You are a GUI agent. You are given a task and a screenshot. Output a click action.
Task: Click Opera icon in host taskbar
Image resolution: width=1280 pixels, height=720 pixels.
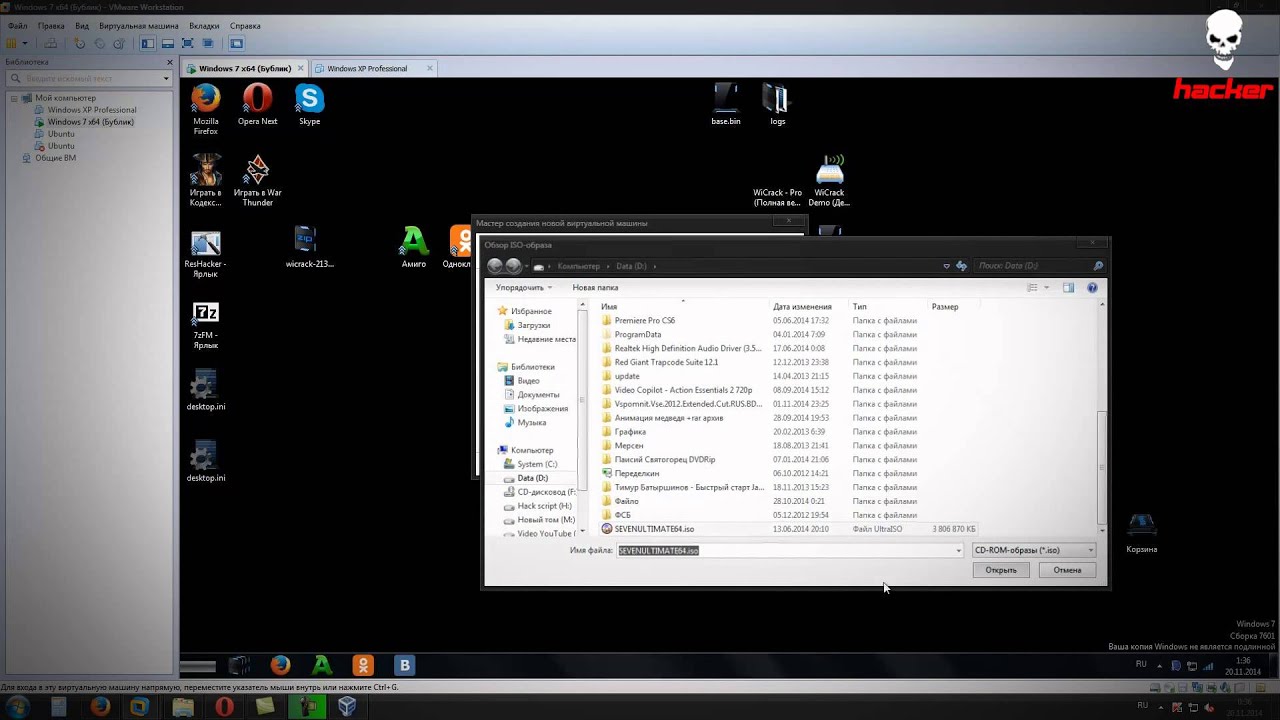click(x=224, y=707)
